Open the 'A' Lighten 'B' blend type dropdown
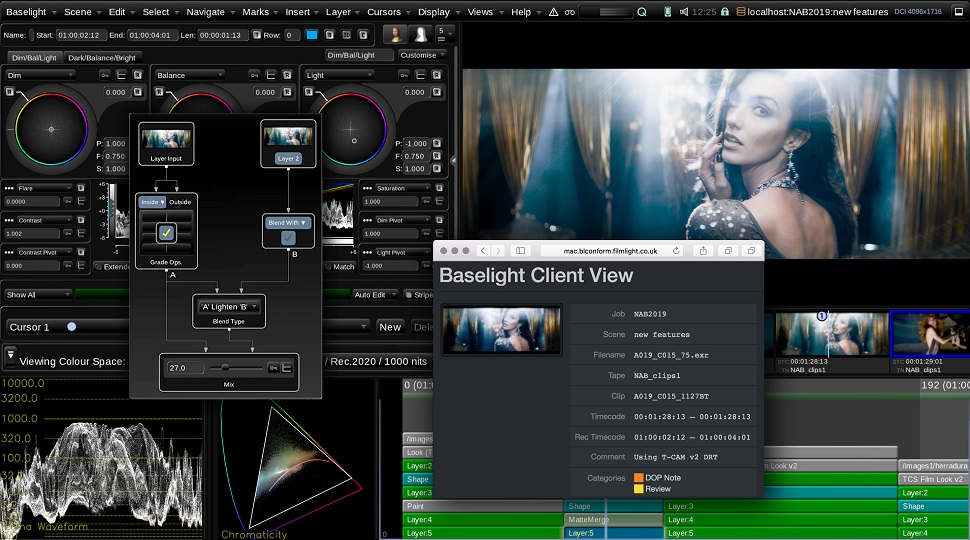The height and width of the screenshot is (540, 970). pos(229,307)
